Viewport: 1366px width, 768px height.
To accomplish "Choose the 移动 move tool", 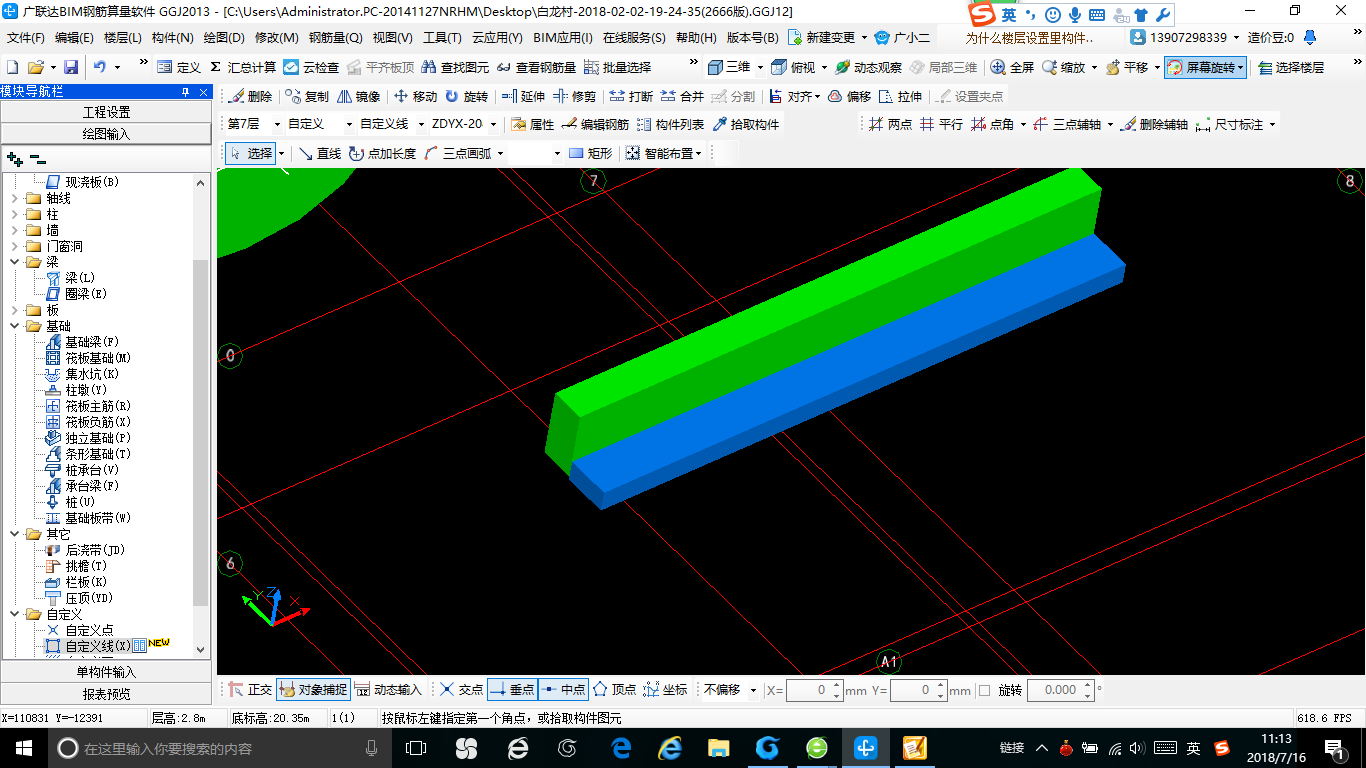I will tap(415, 97).
